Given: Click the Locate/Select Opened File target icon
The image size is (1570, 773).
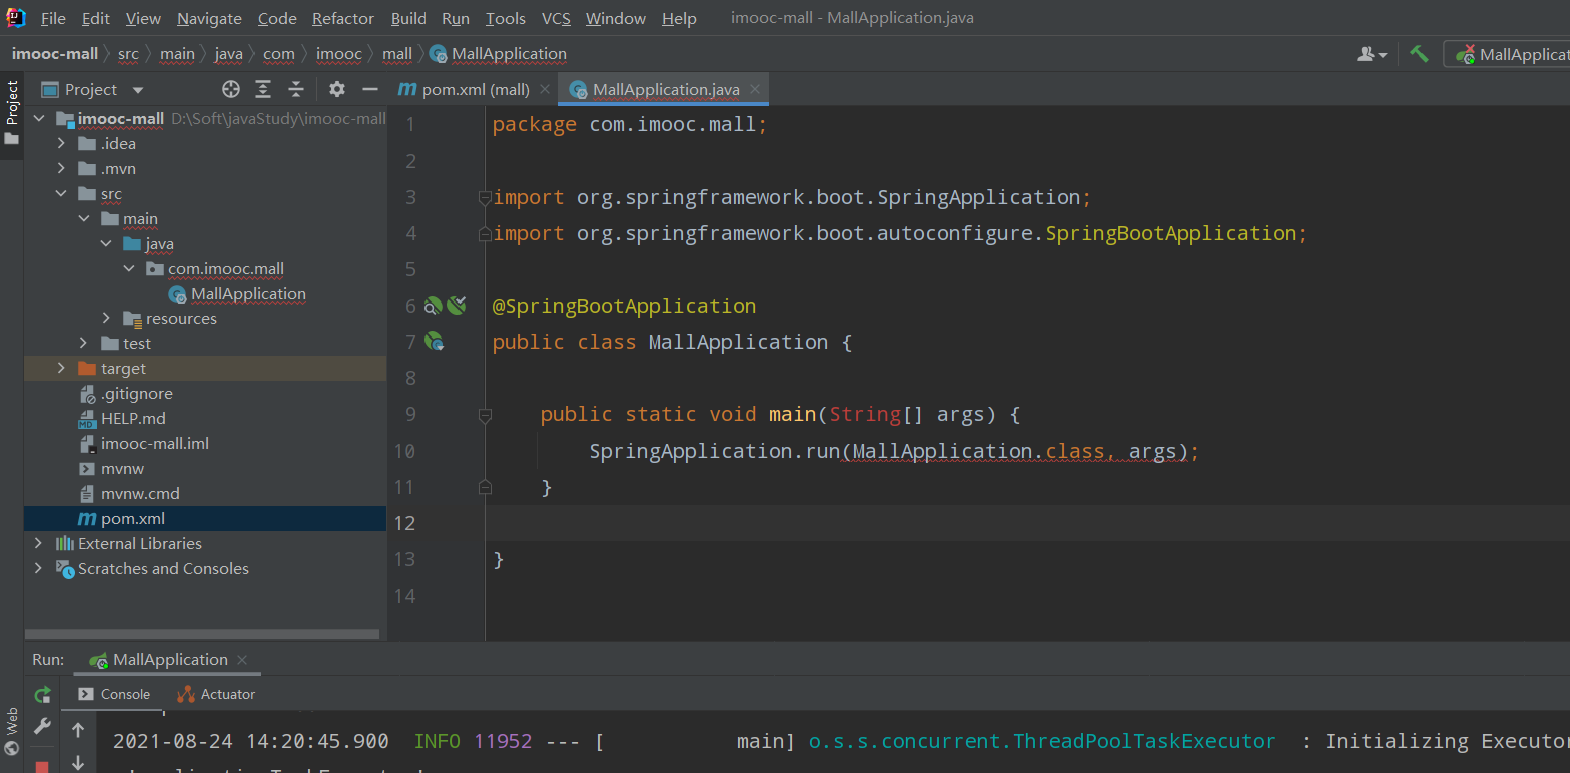Looking at the screenshot, I should click(231, 89).
